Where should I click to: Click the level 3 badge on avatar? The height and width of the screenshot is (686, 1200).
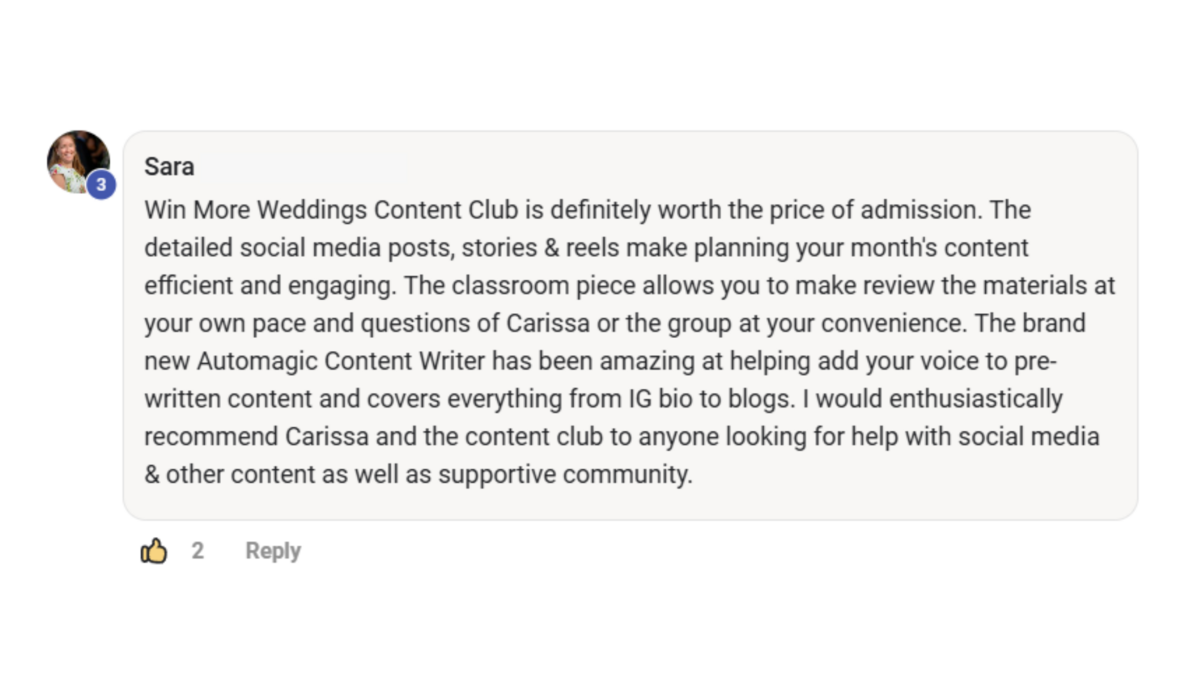101,184
